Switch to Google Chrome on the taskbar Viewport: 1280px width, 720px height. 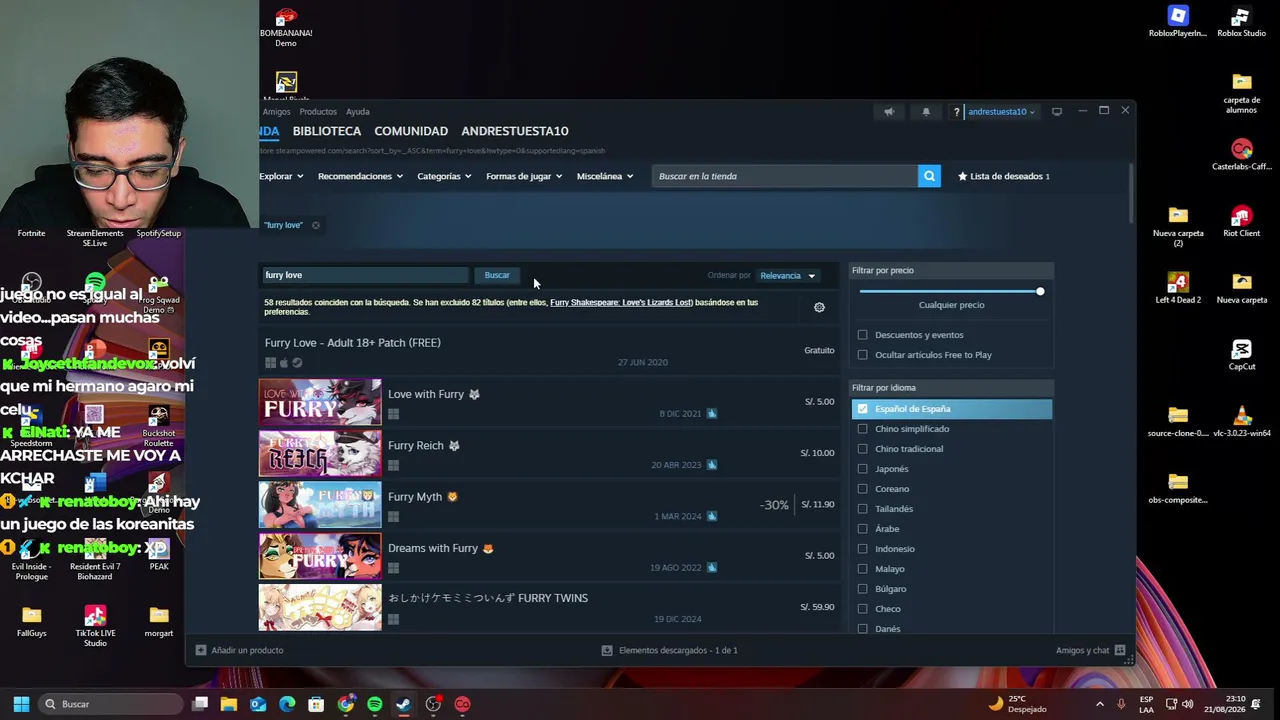(x=345, y=704)
